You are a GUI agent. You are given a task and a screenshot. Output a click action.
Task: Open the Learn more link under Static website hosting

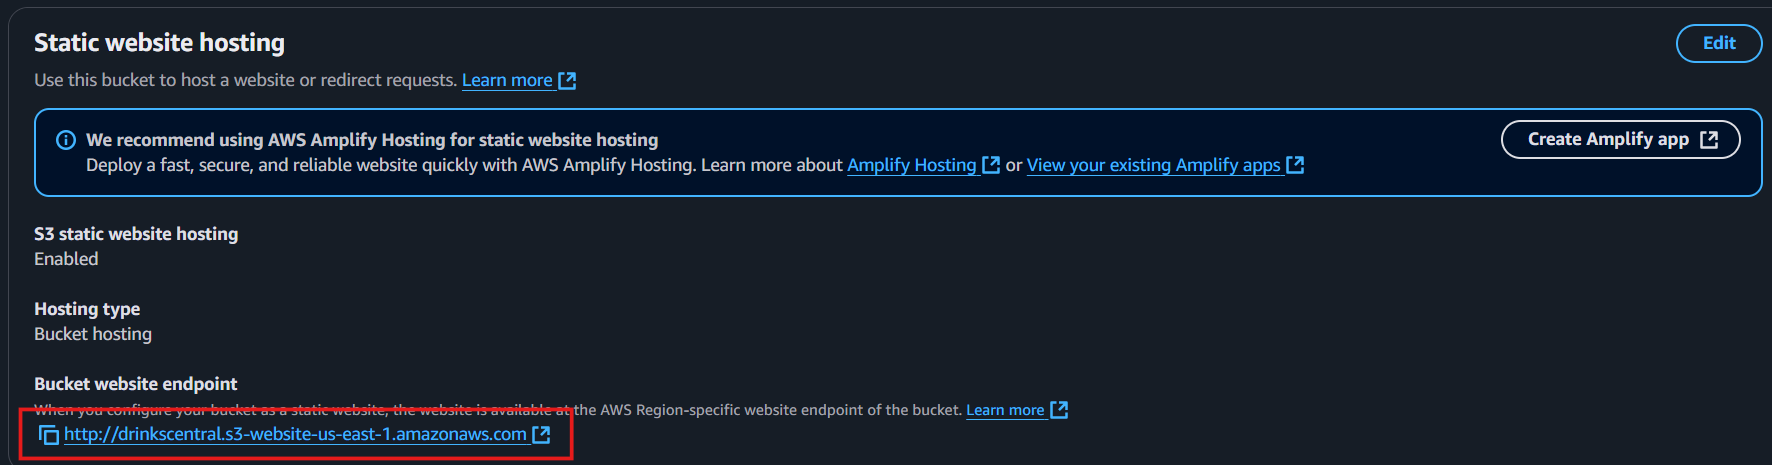507,80
